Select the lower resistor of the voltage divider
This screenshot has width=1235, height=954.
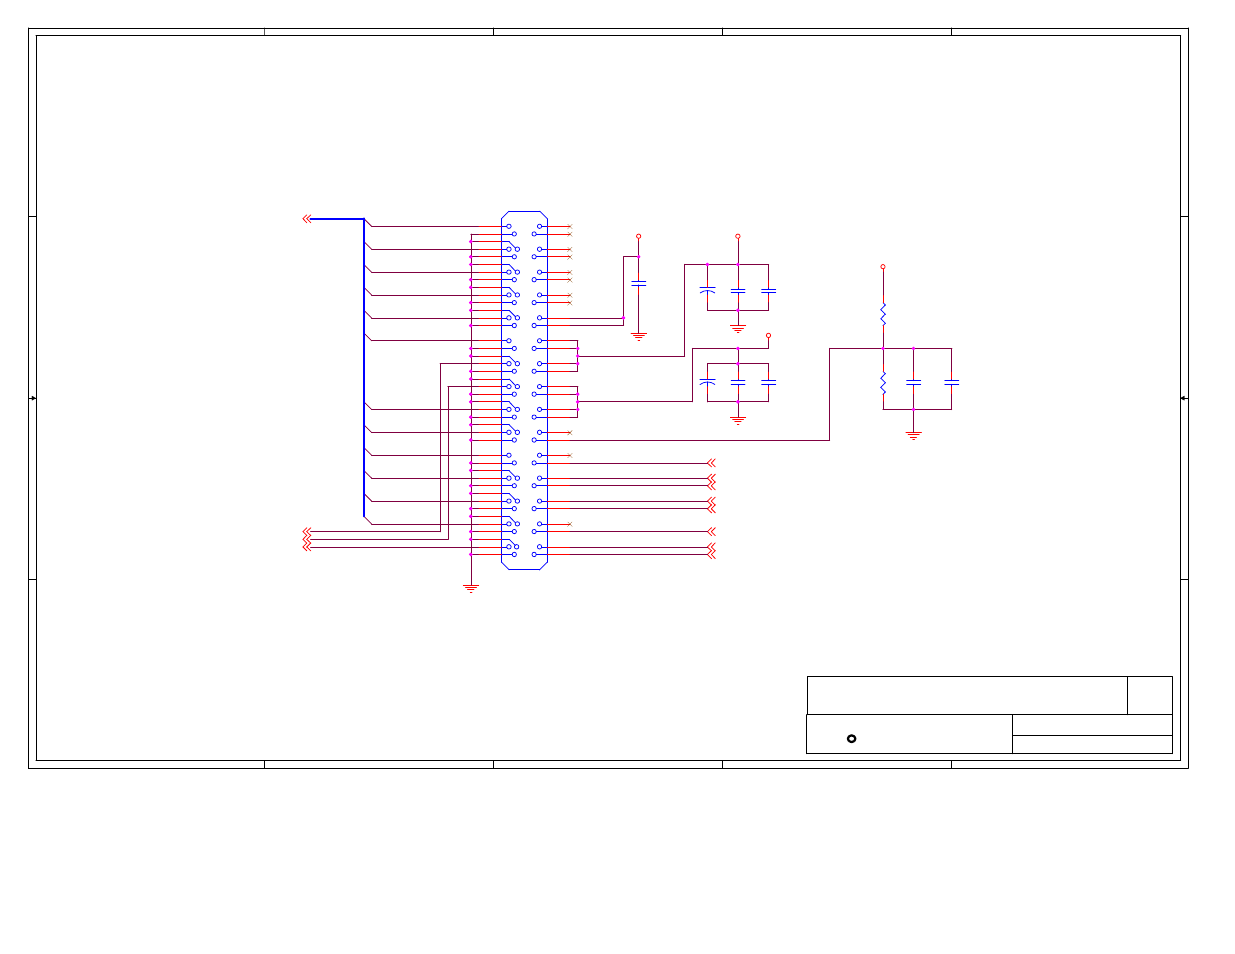pyautogui.click(x=883, y=382)
